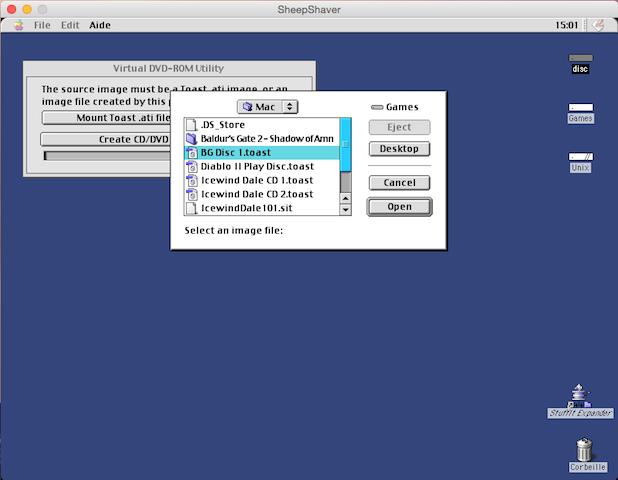The width and height of the screenshot is (618, 480).
Task: Click Mount Toast .ati file button
Action: click(x=106, y=118)
